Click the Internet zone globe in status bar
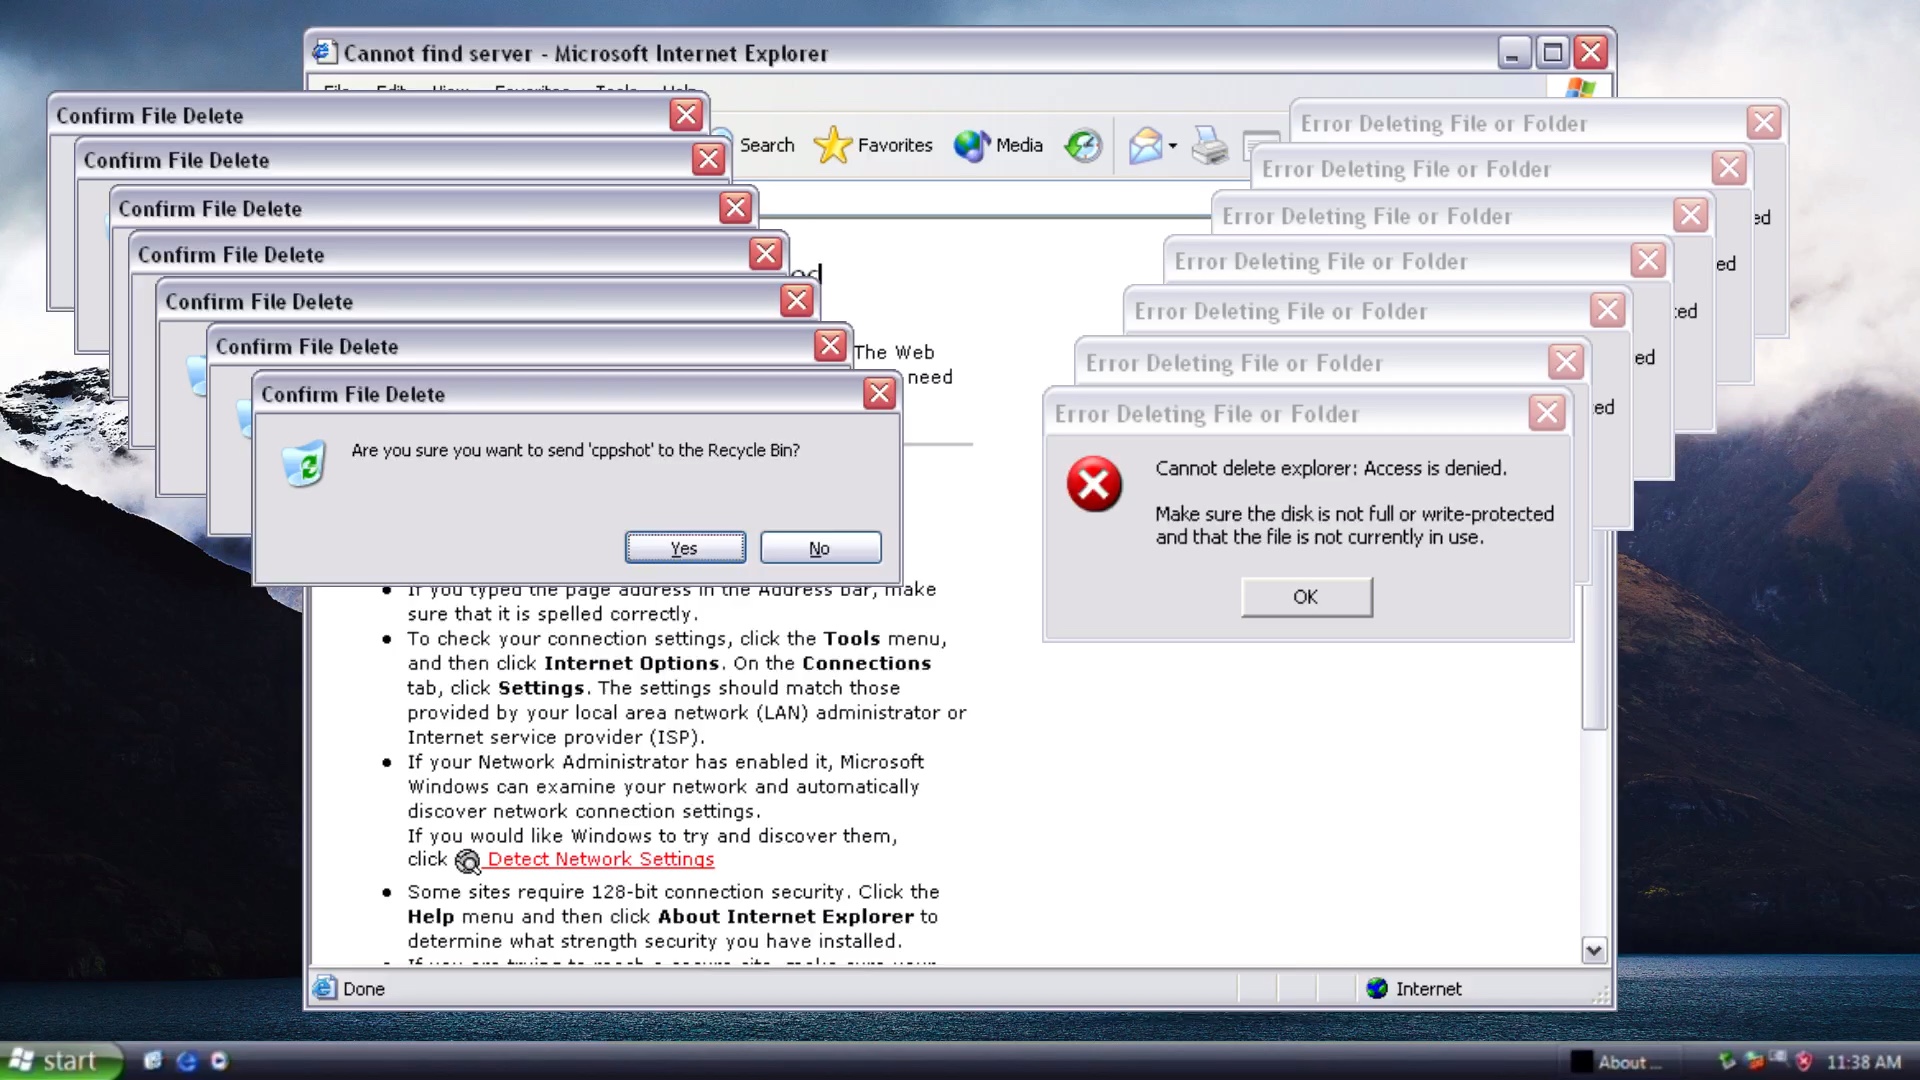This screenshot has height=1080, width=1920. (x=1377, y=988)
